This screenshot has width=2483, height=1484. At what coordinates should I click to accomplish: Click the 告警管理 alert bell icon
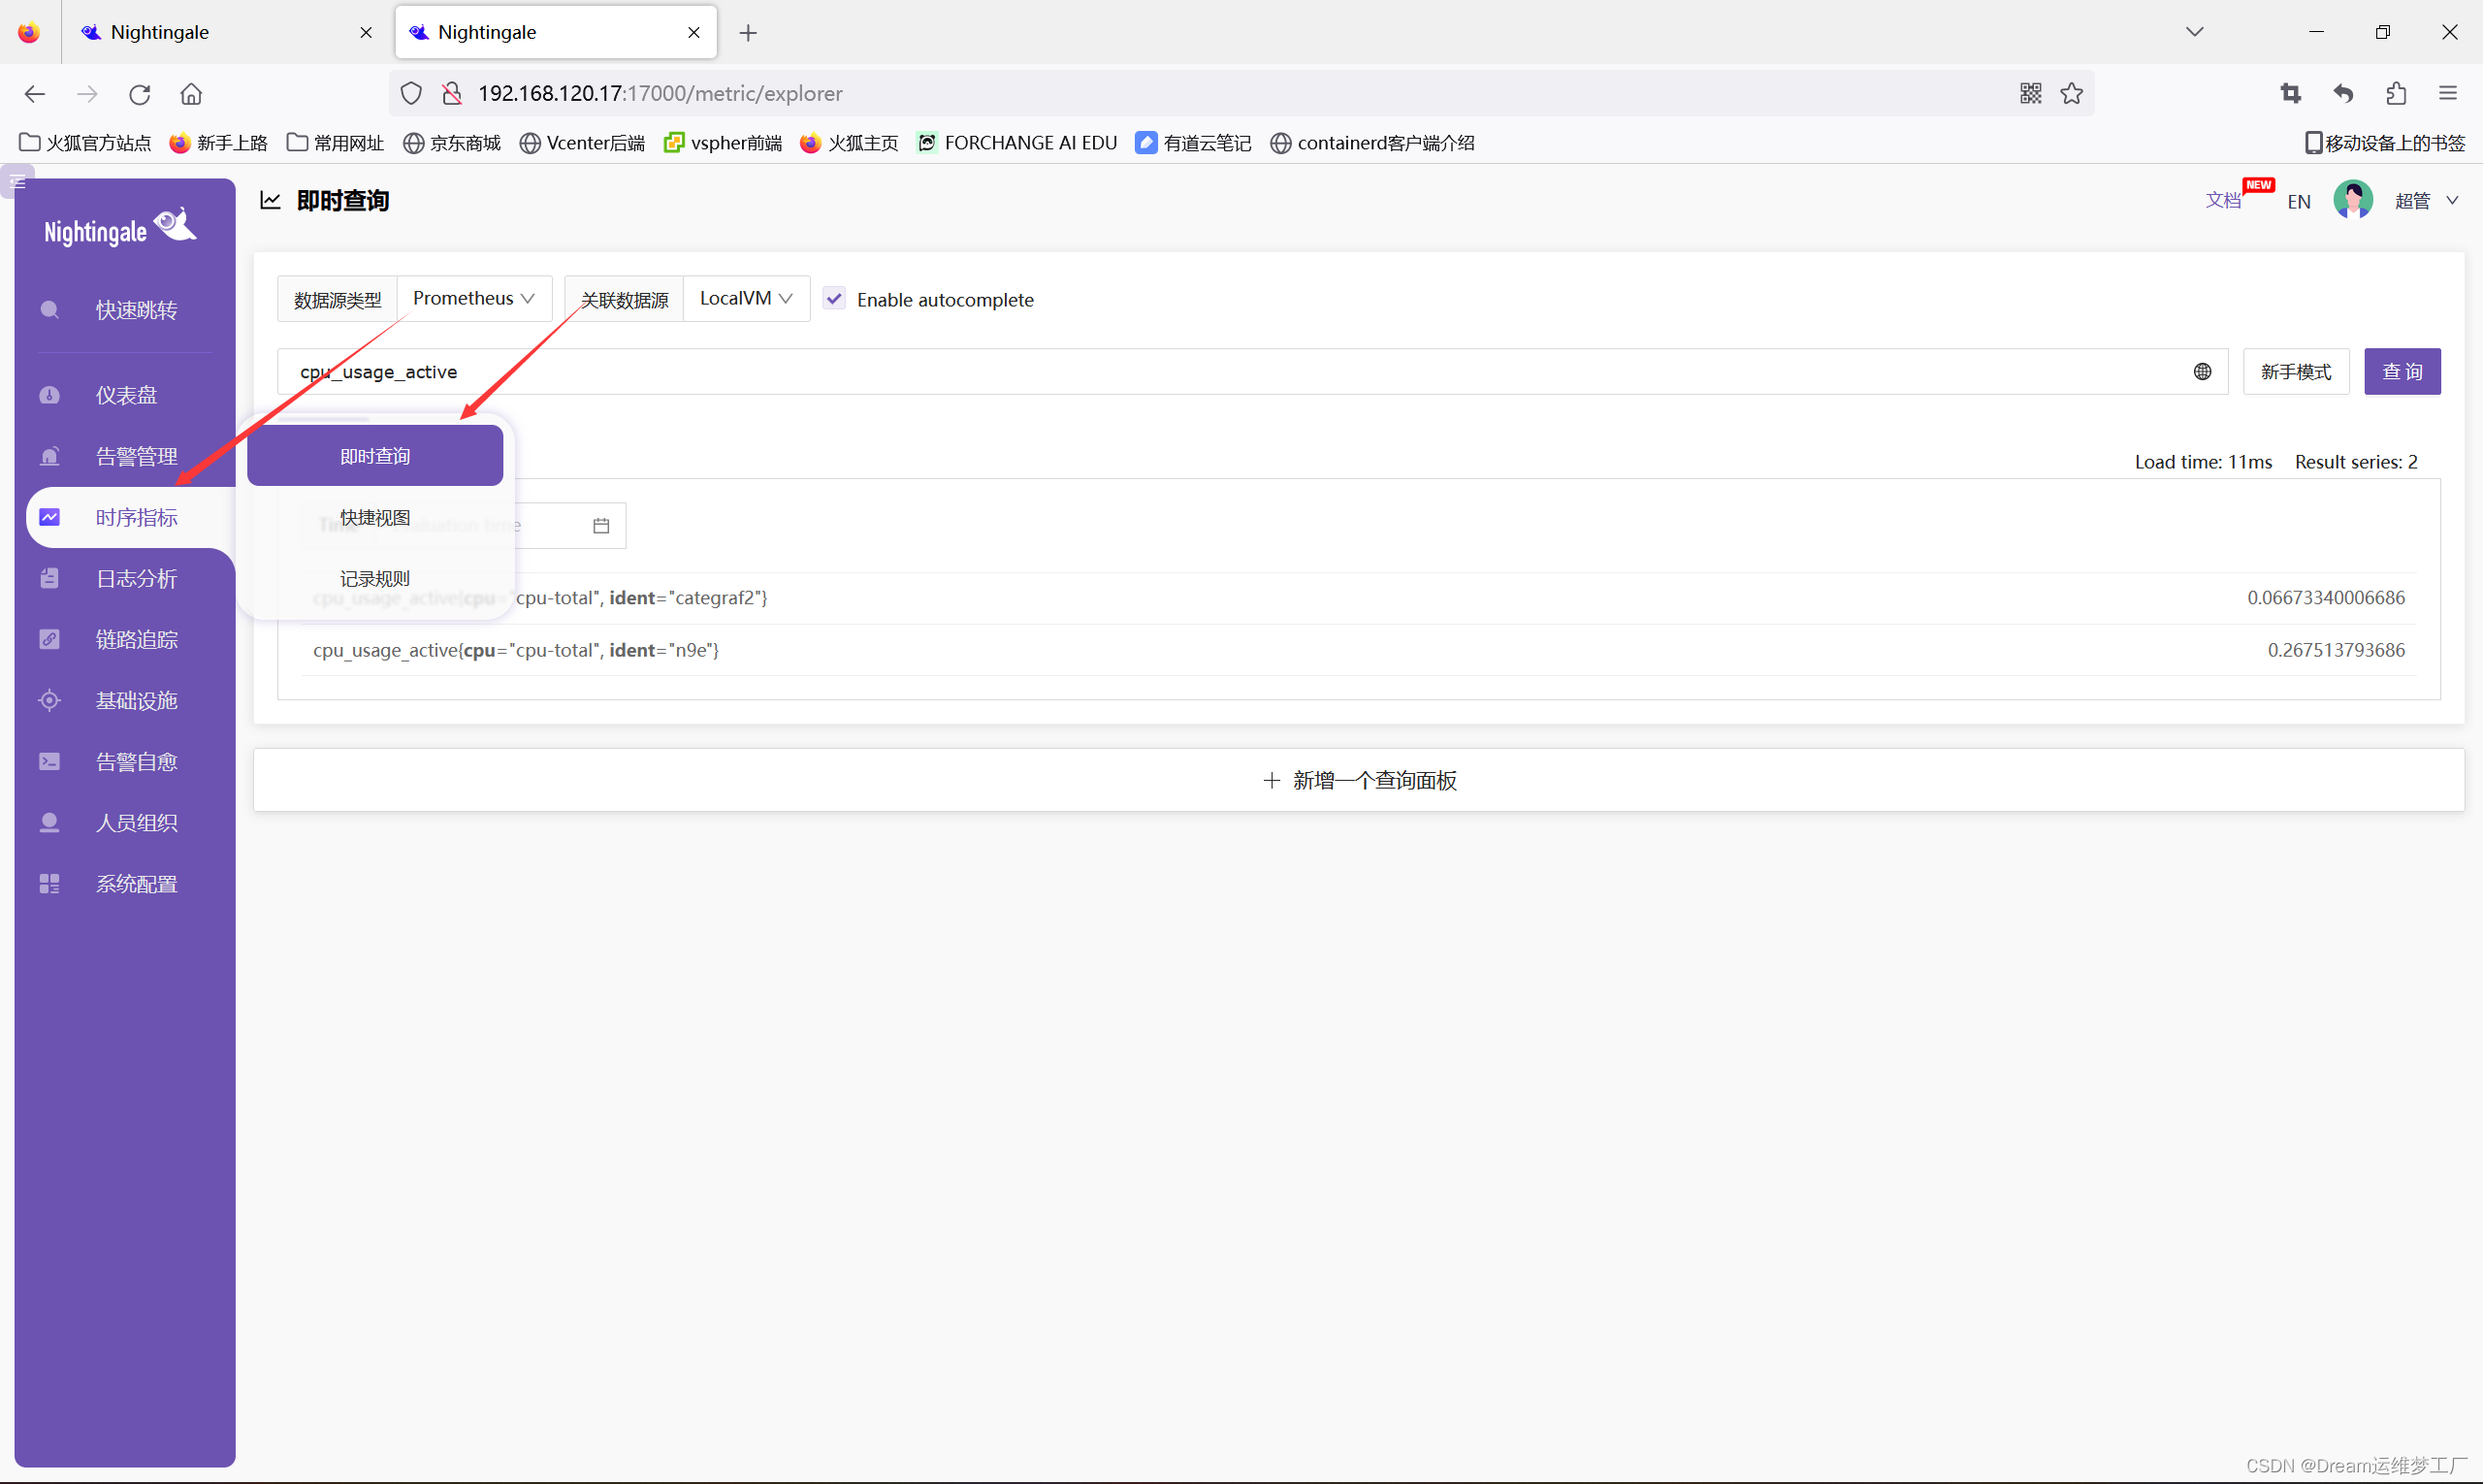49,457
